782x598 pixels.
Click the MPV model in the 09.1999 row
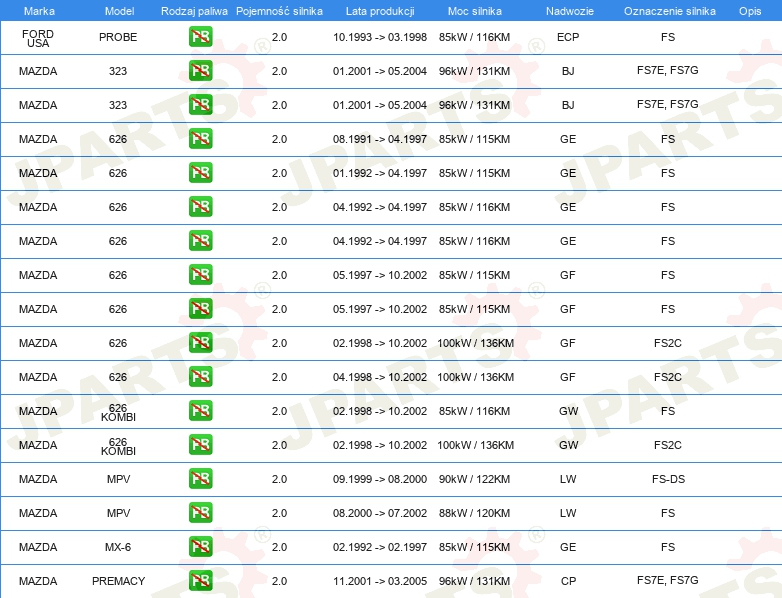pos(118,479)
